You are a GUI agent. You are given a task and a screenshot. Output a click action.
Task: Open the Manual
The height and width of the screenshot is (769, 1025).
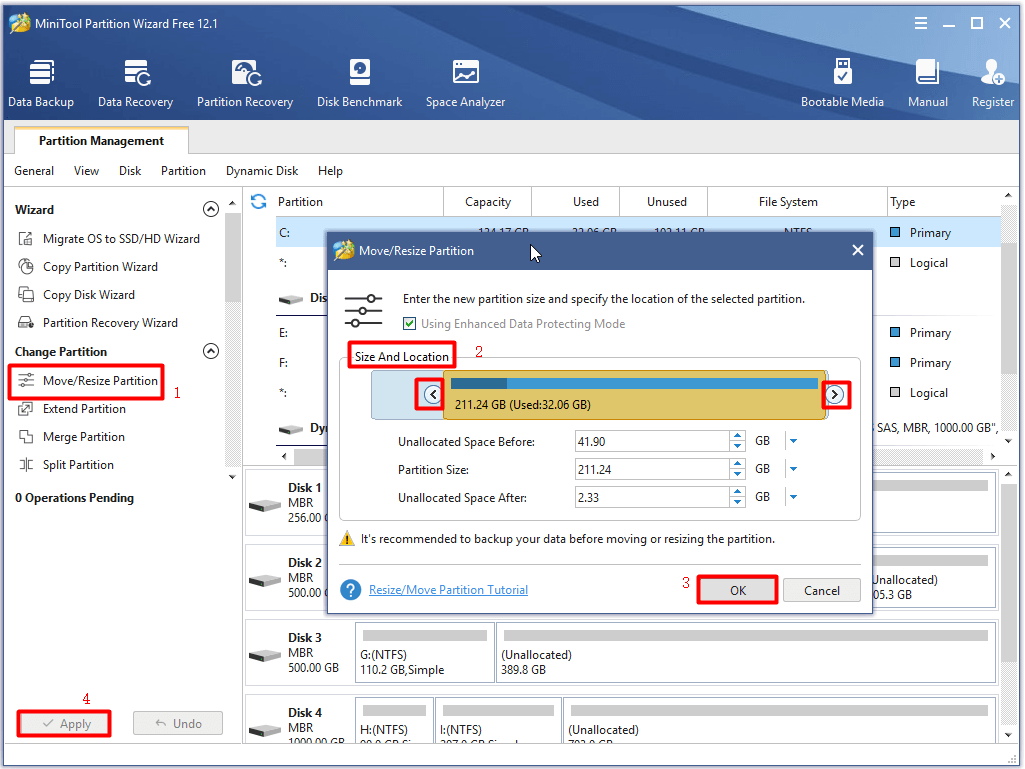[928, 84]
